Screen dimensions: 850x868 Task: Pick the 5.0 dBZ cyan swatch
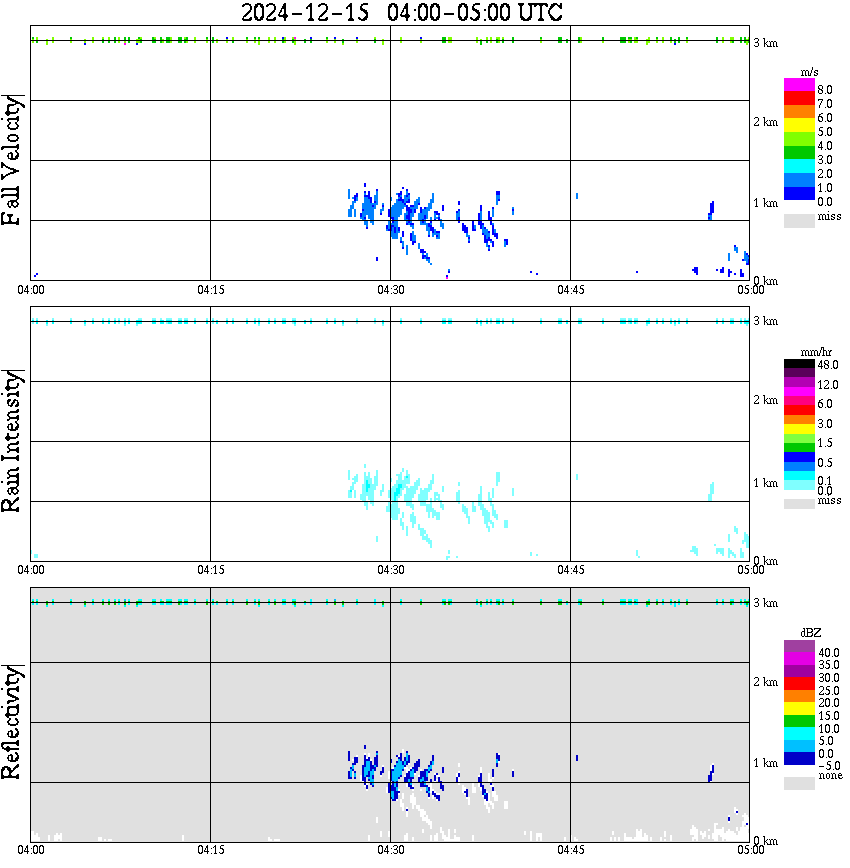point(799,733)
